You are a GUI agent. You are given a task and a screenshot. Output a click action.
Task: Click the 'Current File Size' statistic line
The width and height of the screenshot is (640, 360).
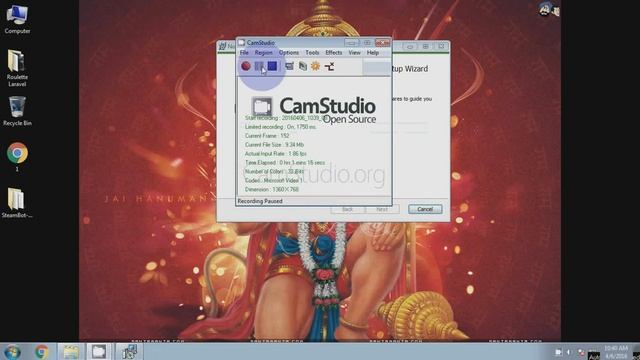[x=274, y=145]
